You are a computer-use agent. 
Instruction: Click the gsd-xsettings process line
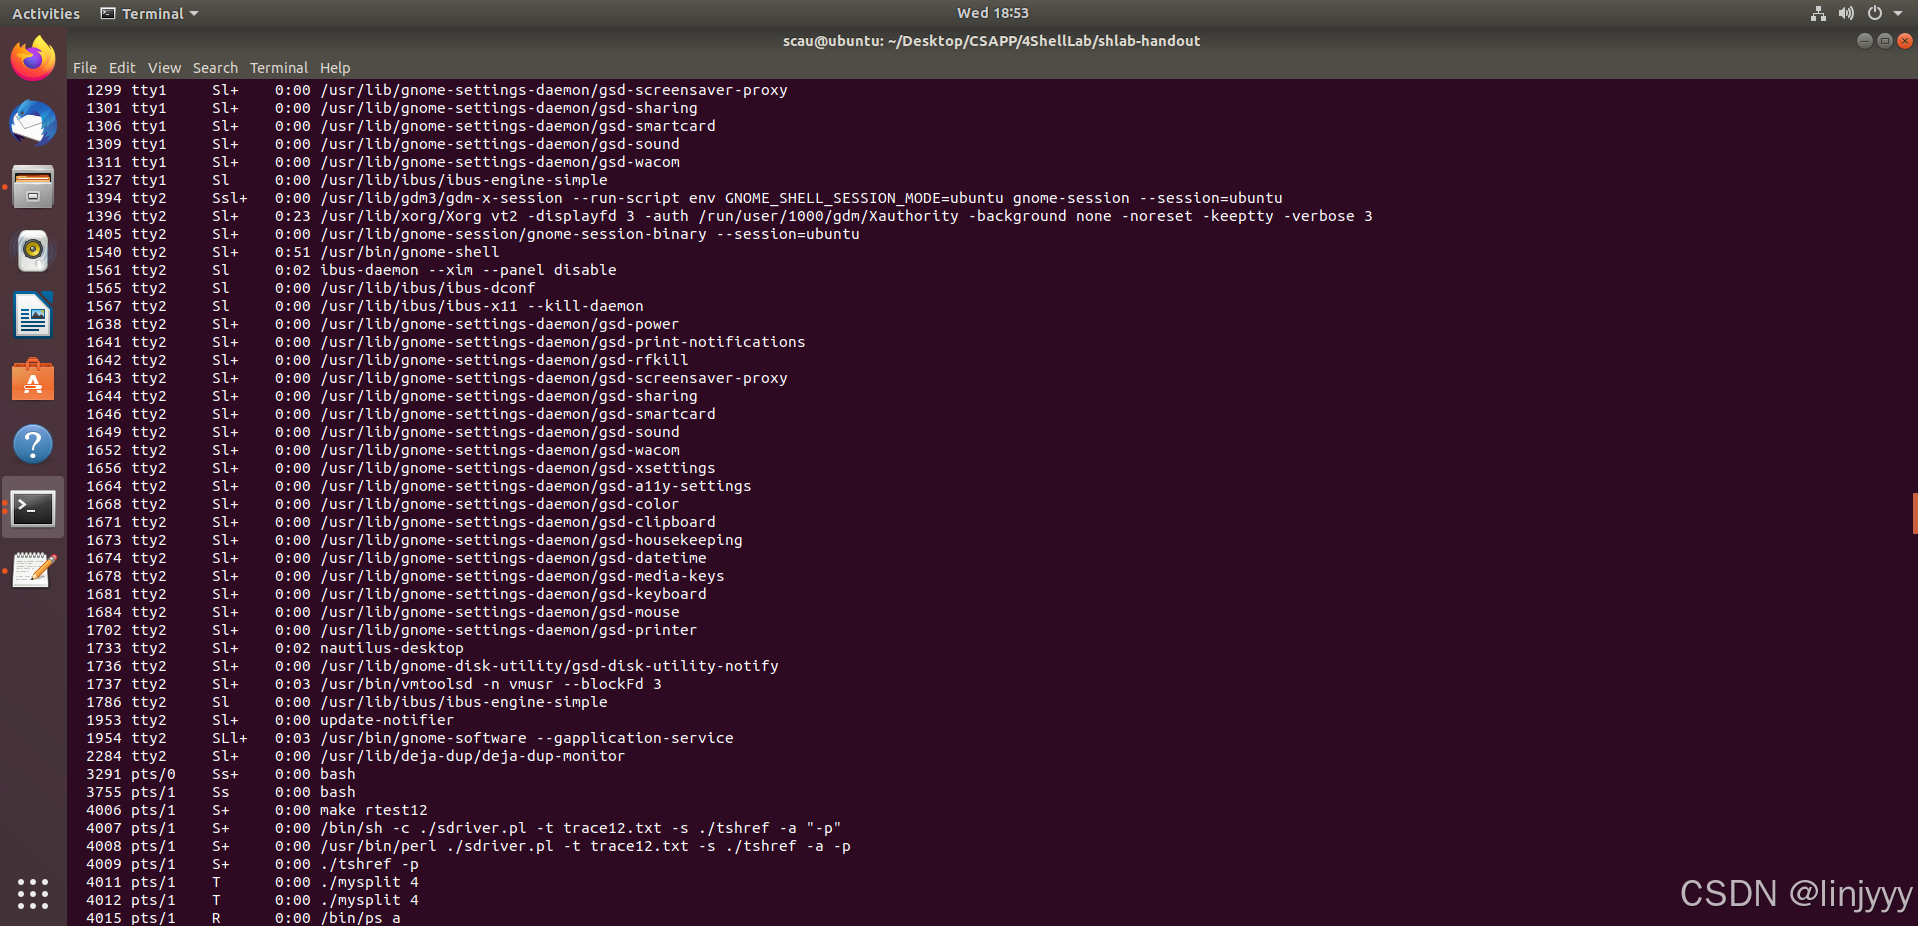(400, 468)
